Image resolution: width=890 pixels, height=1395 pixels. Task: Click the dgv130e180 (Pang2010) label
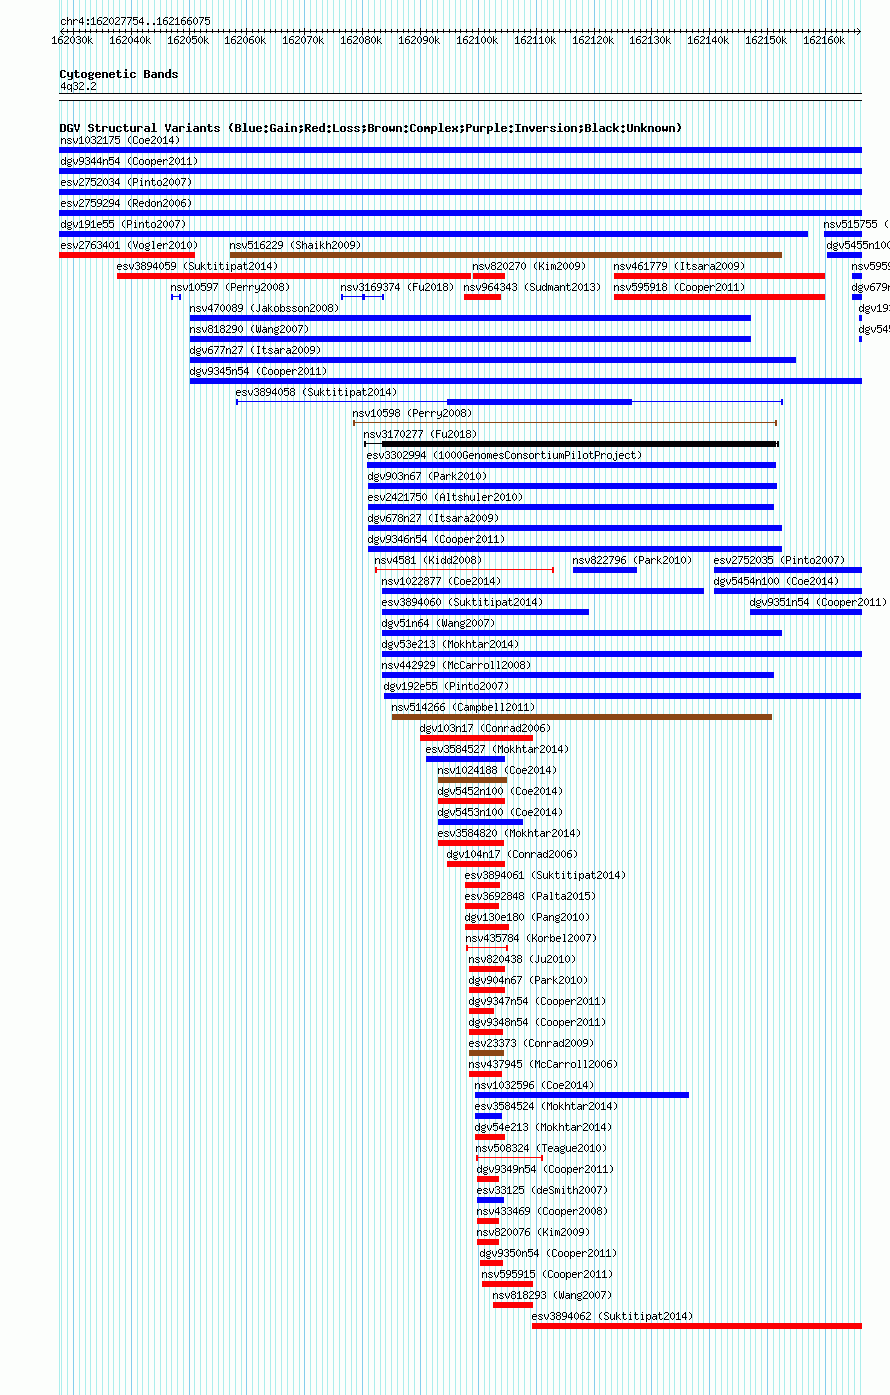tap(527, 917)
